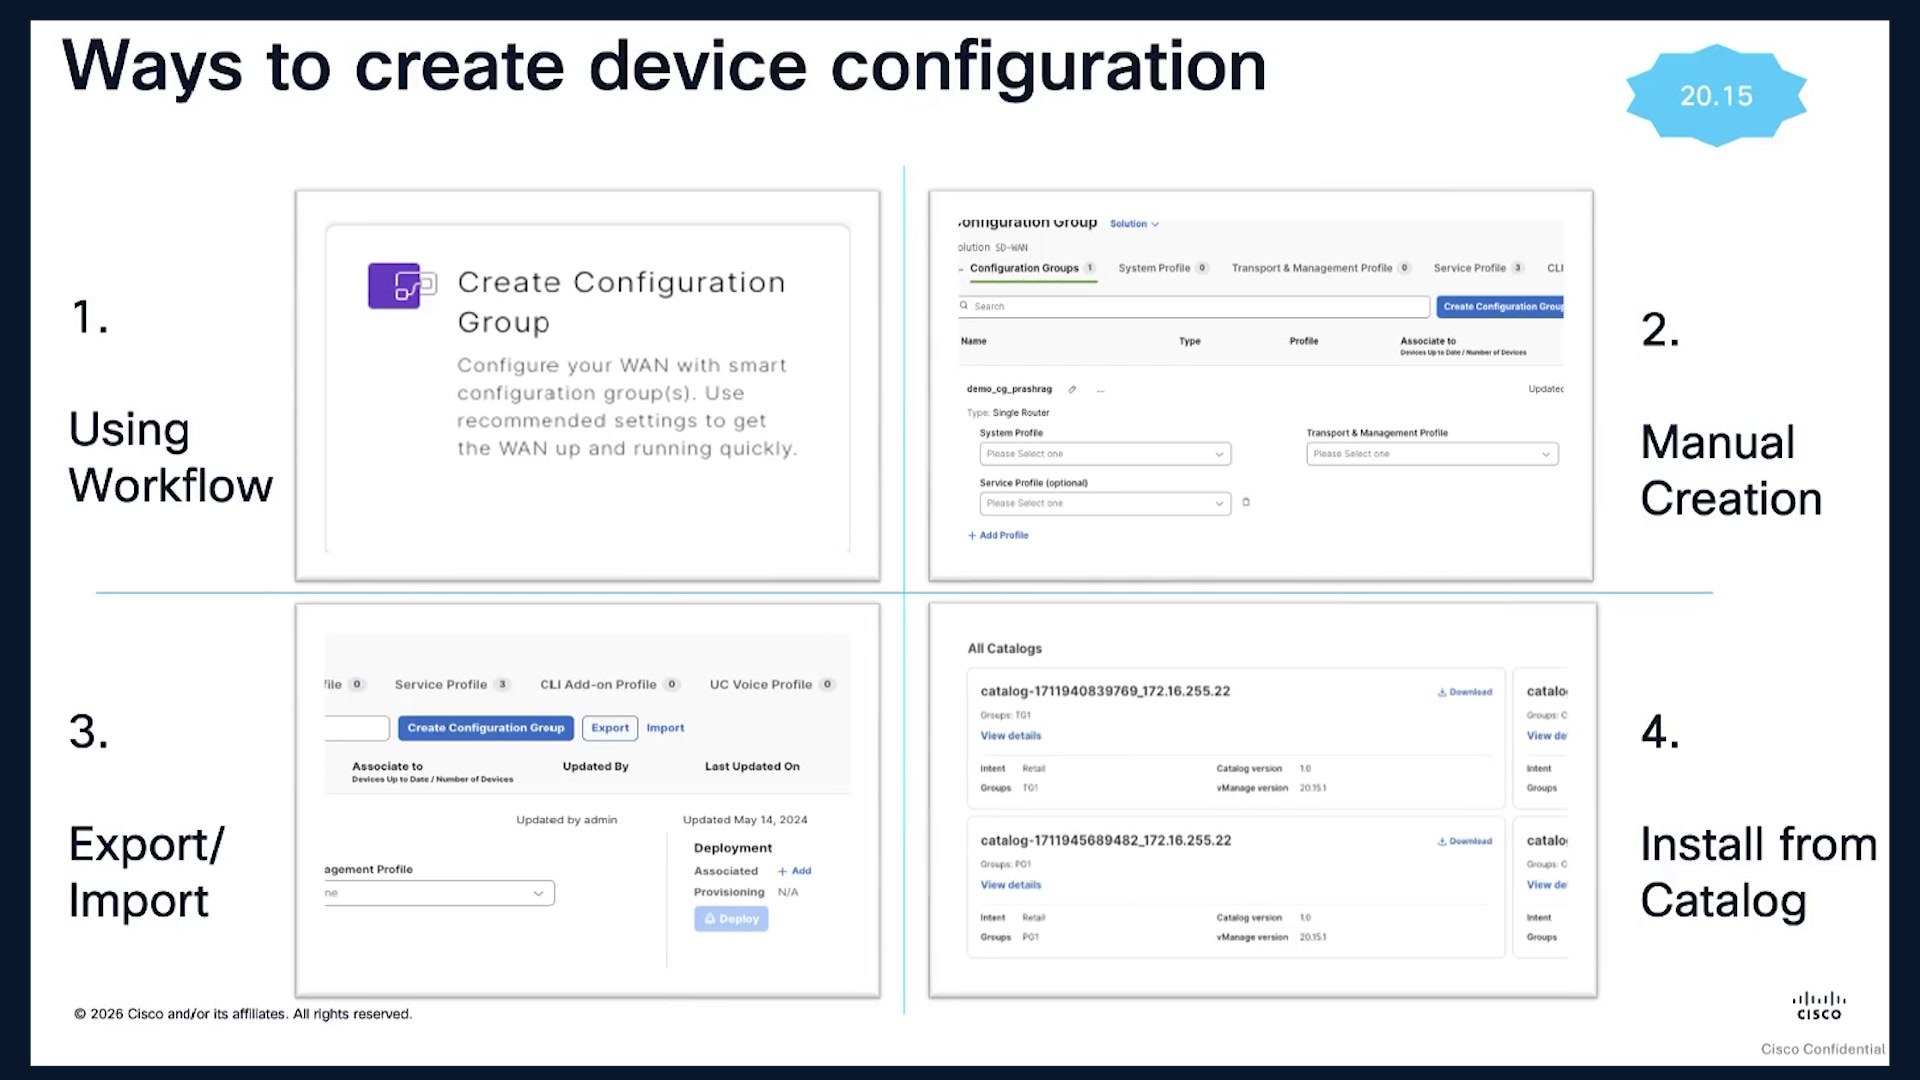Click the pencil edit icon beside demo_cg_prashrag
This screenshot has height=1080, width=1920.
pos(1072,390)
